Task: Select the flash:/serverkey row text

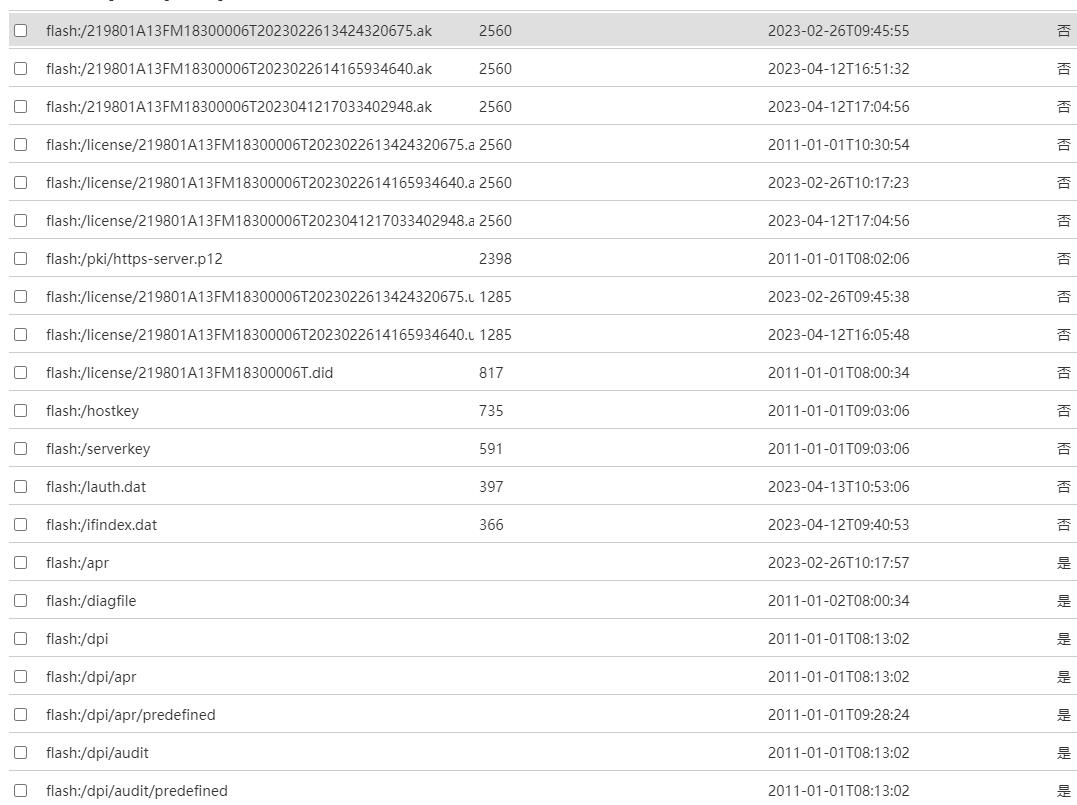Action: pyautogui.click(x=98, y=449)
